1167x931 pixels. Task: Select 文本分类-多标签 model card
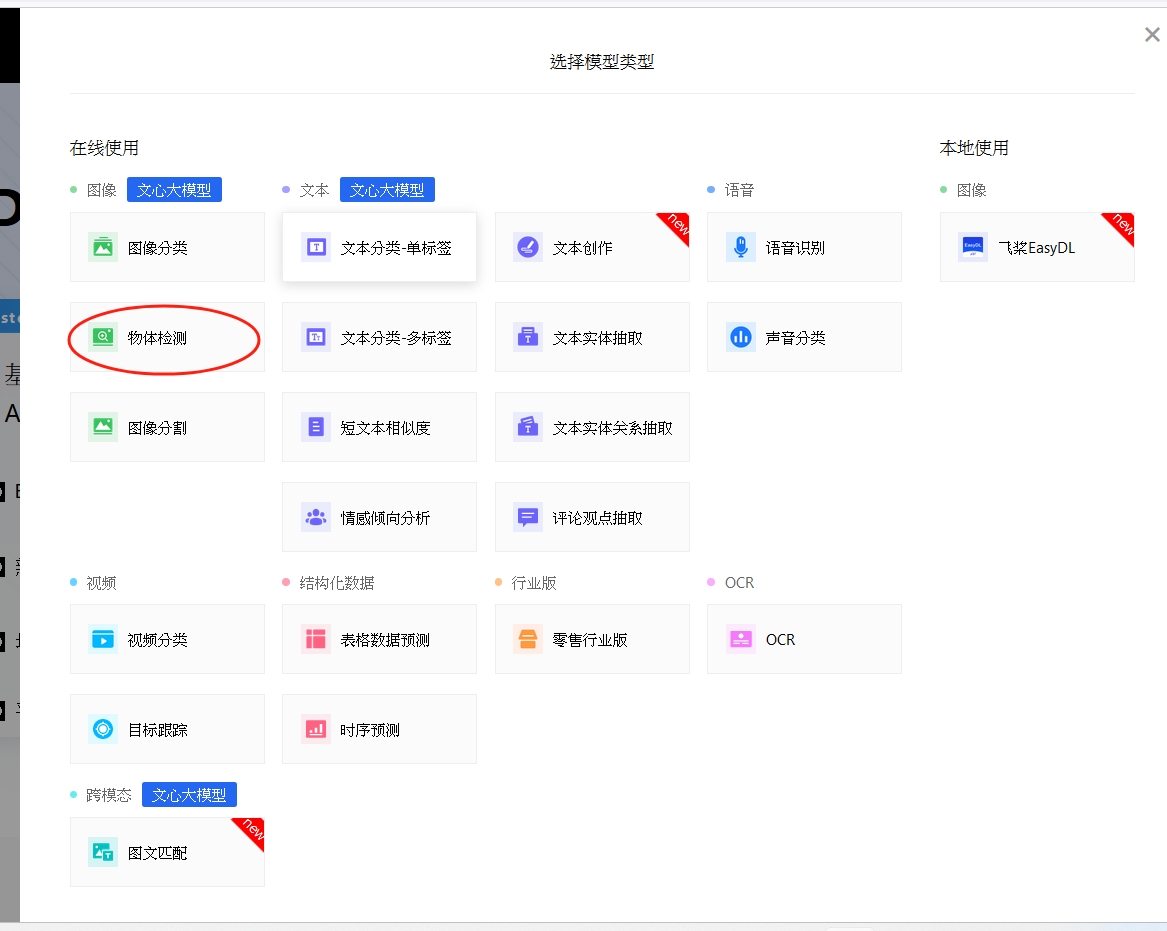coord(380,337)
